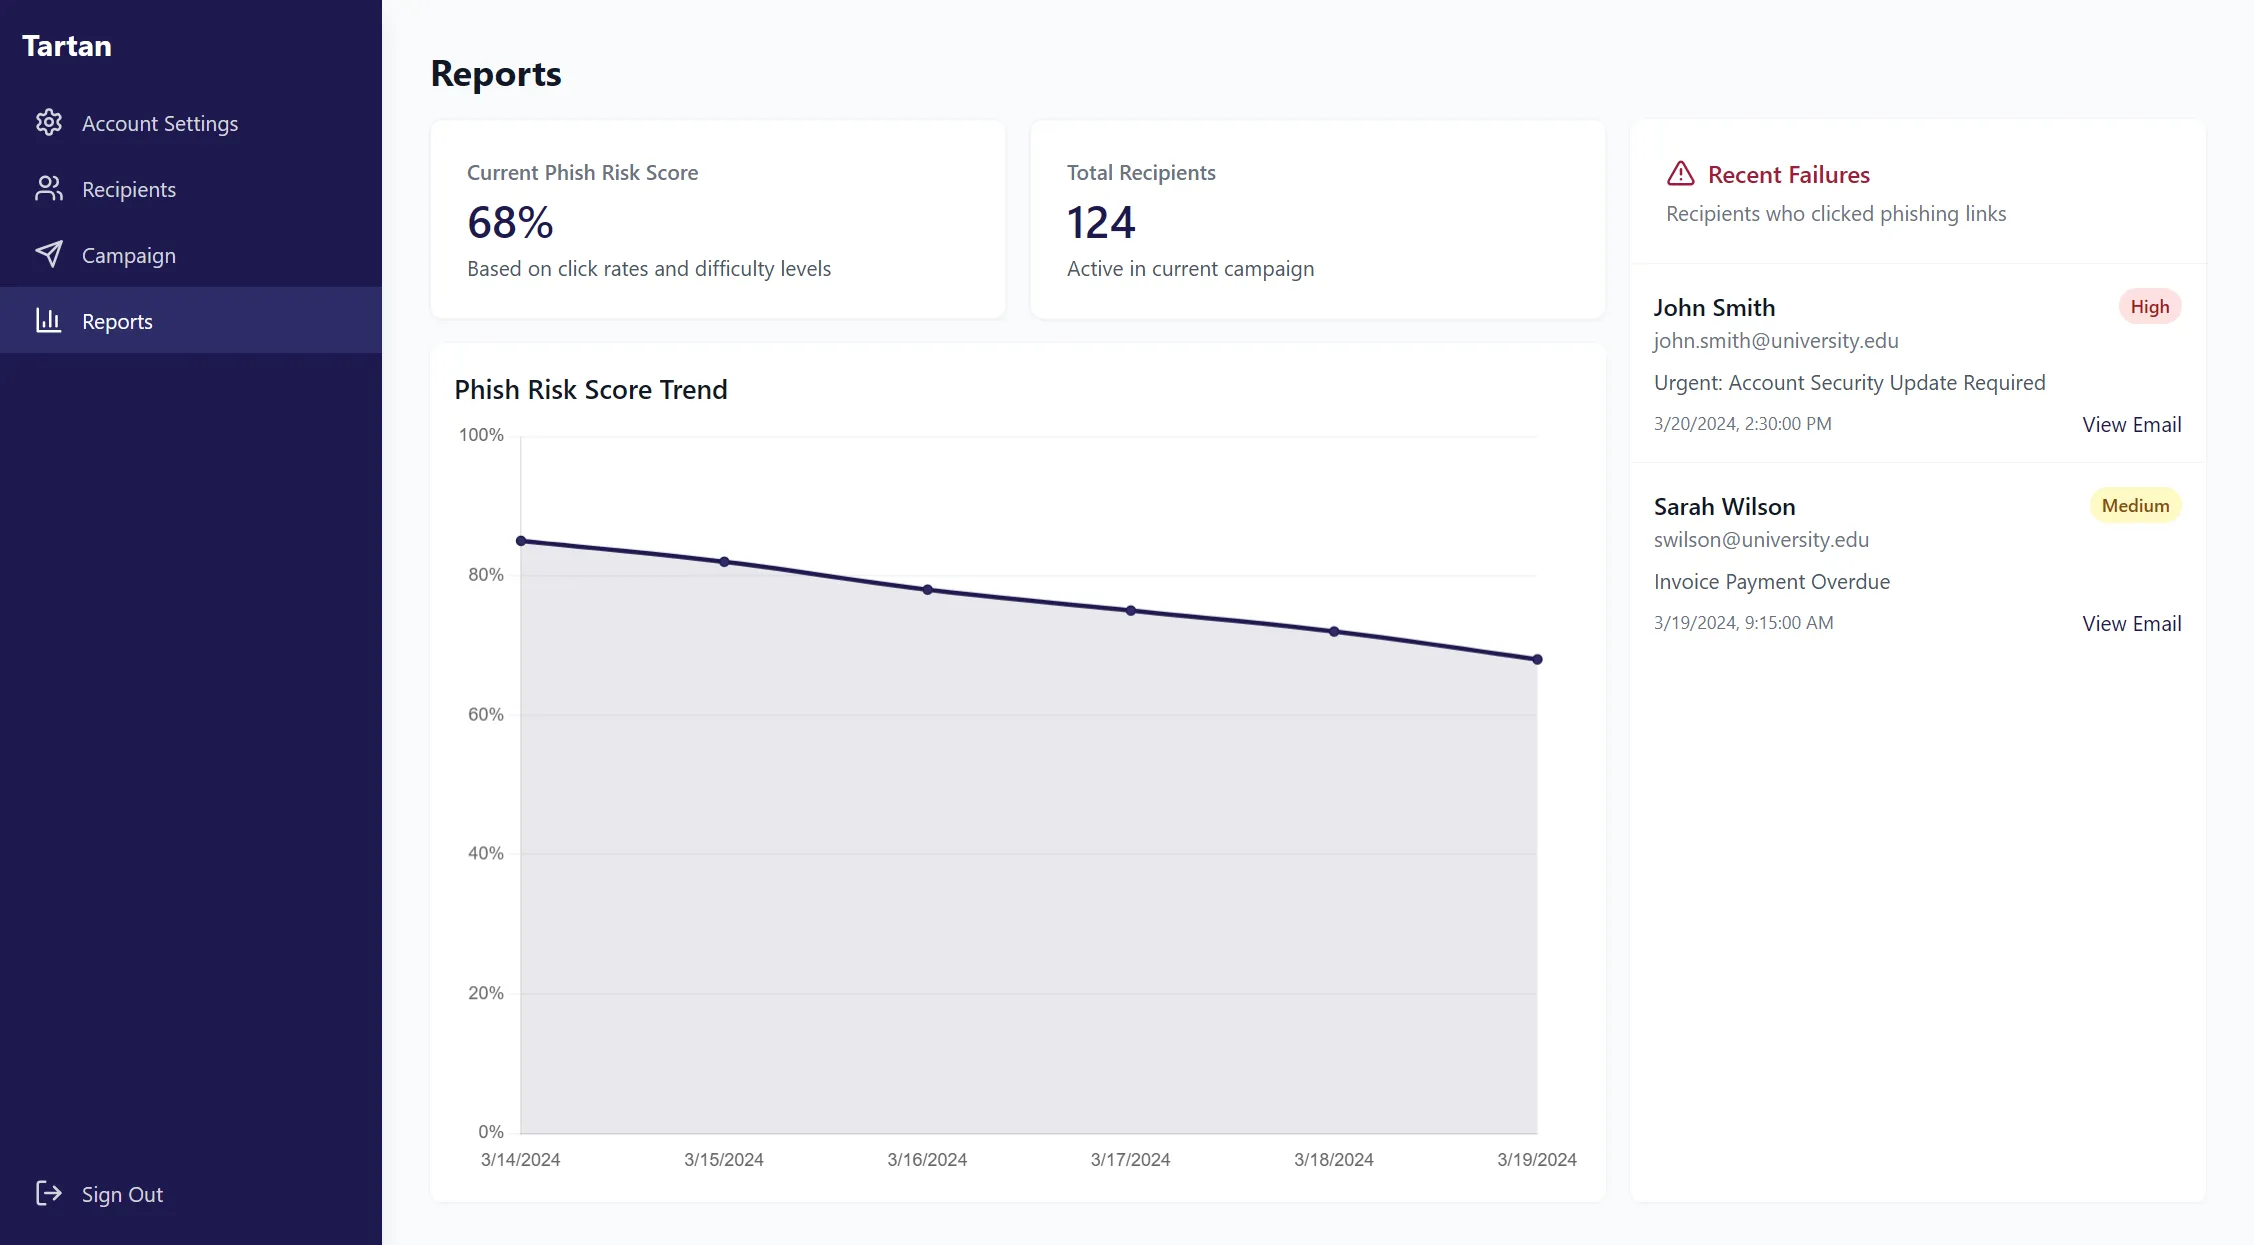Click the Account Settings gear icon

click(48, 122)
